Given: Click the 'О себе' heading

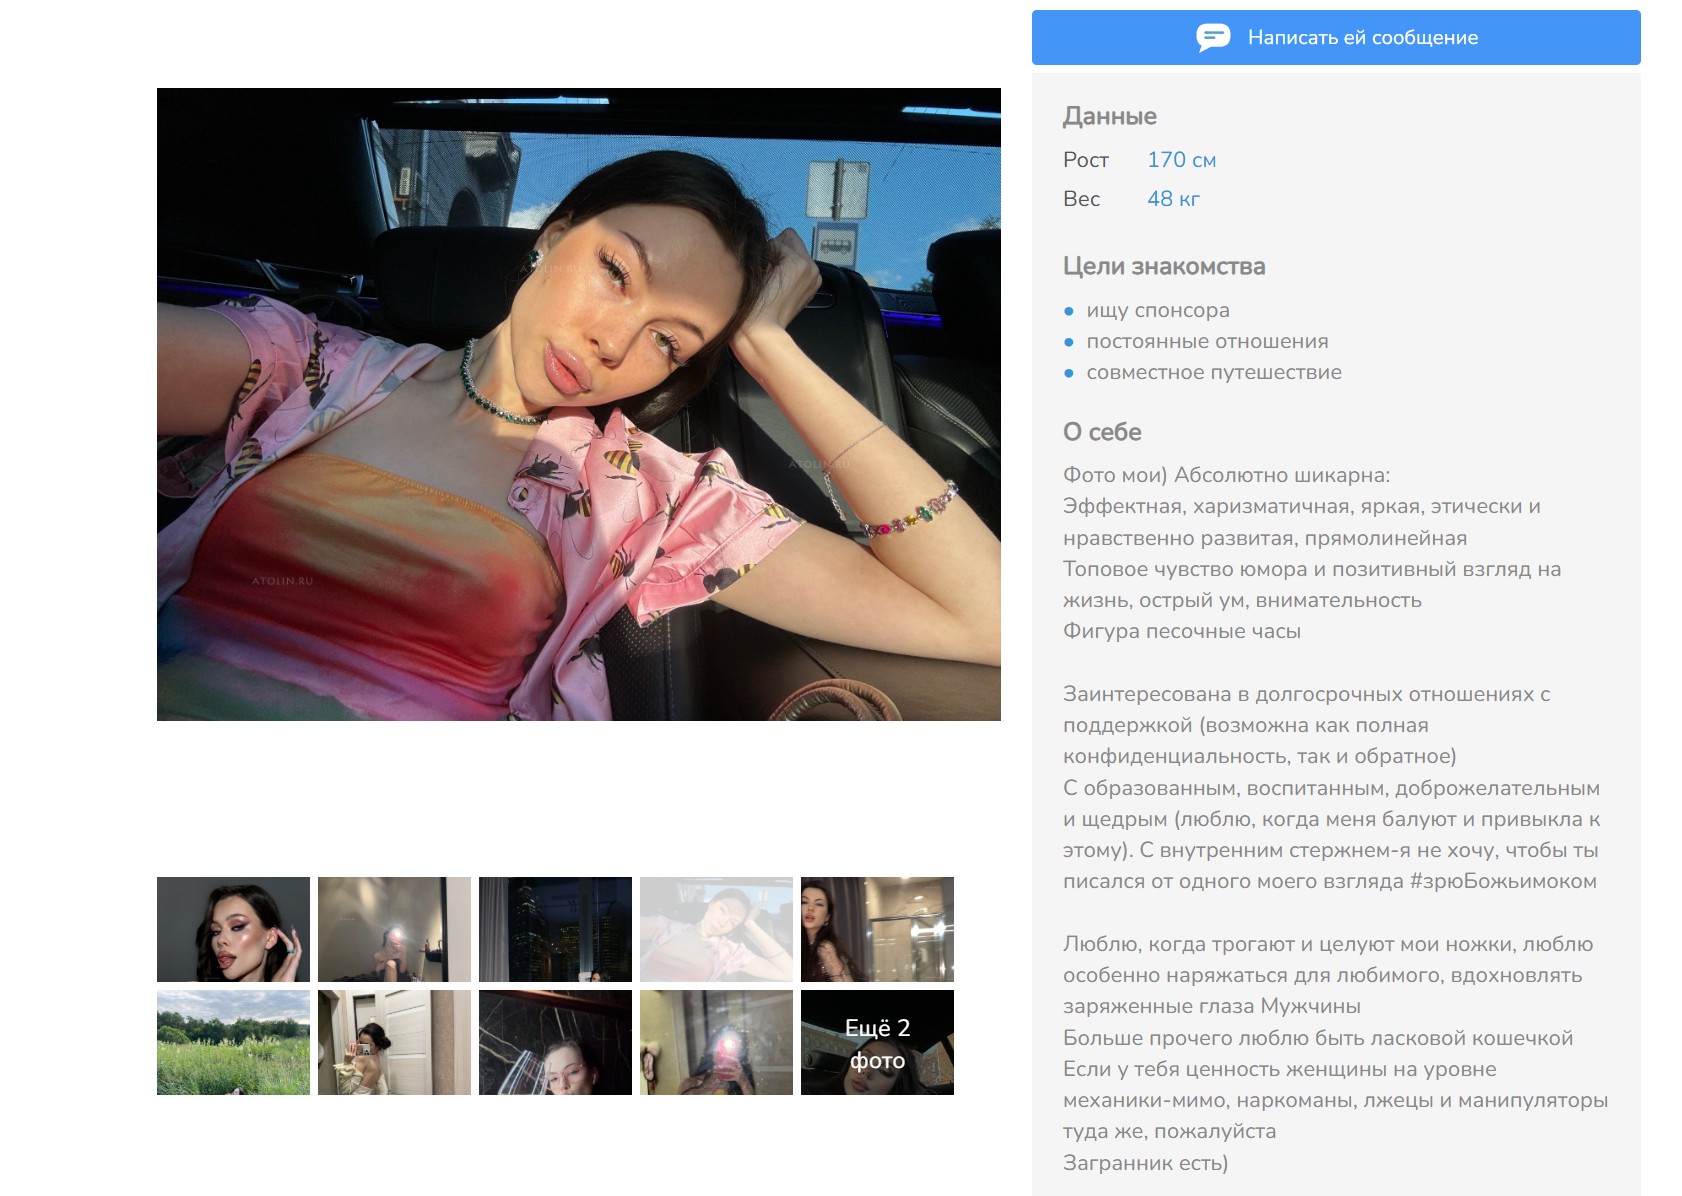Looking at the screenshot, I should [x=1102, y=432].
